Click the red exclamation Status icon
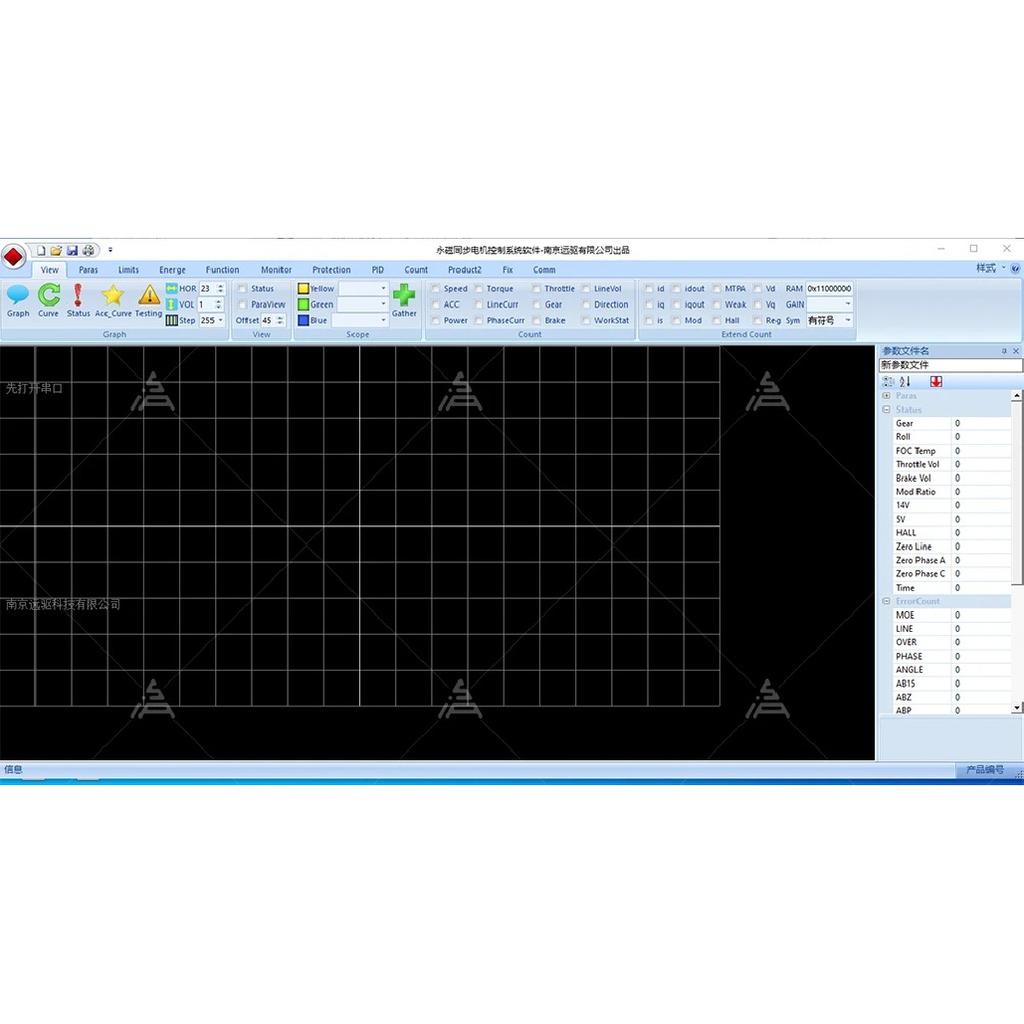This screenshot has width=1024, height=1024. pyautogui.click(x=78, y=295)
